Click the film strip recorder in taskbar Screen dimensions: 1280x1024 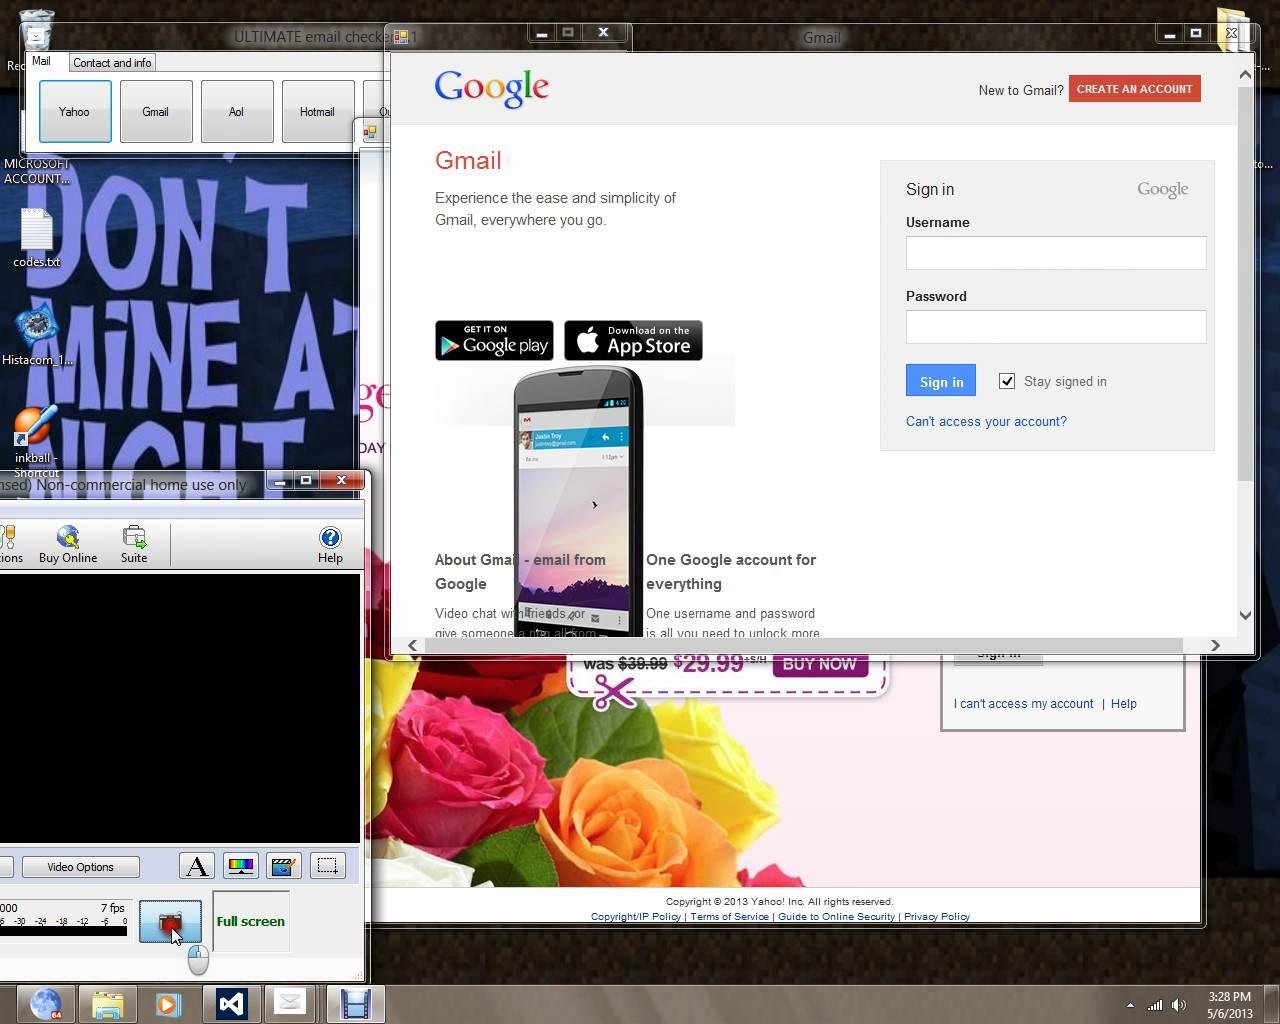click(354, 1004)
